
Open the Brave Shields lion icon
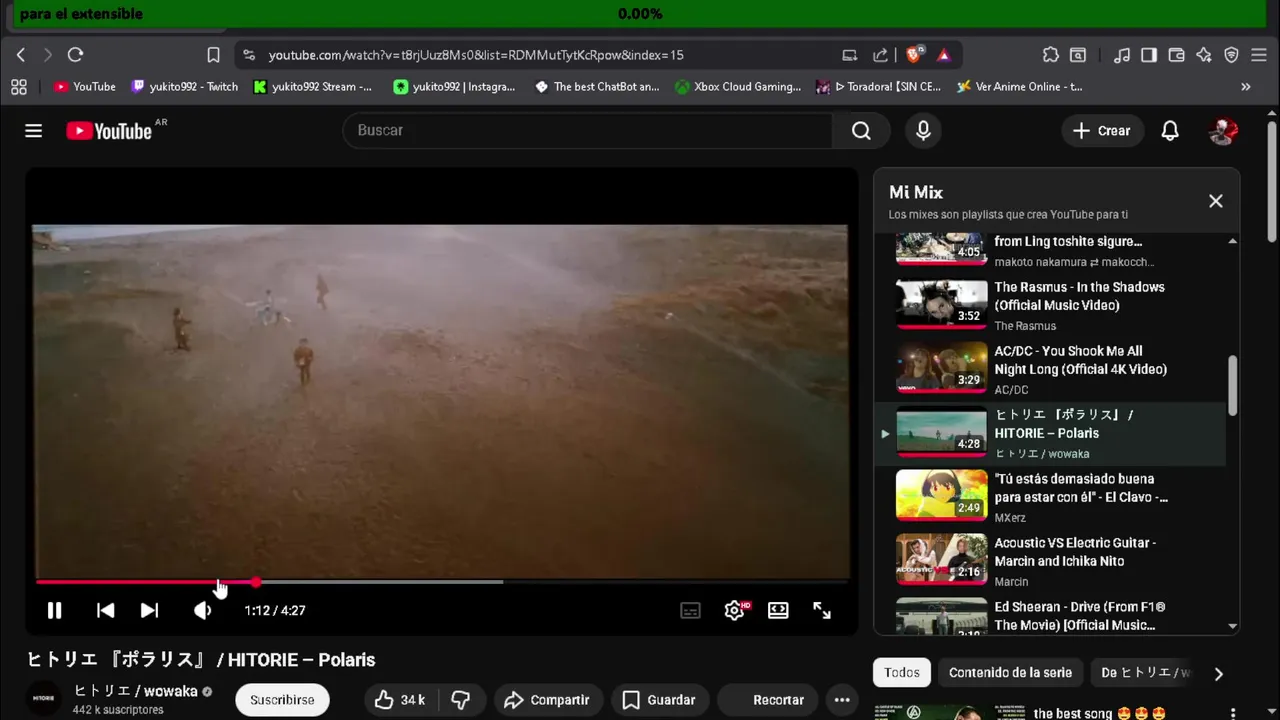(913, 55)
